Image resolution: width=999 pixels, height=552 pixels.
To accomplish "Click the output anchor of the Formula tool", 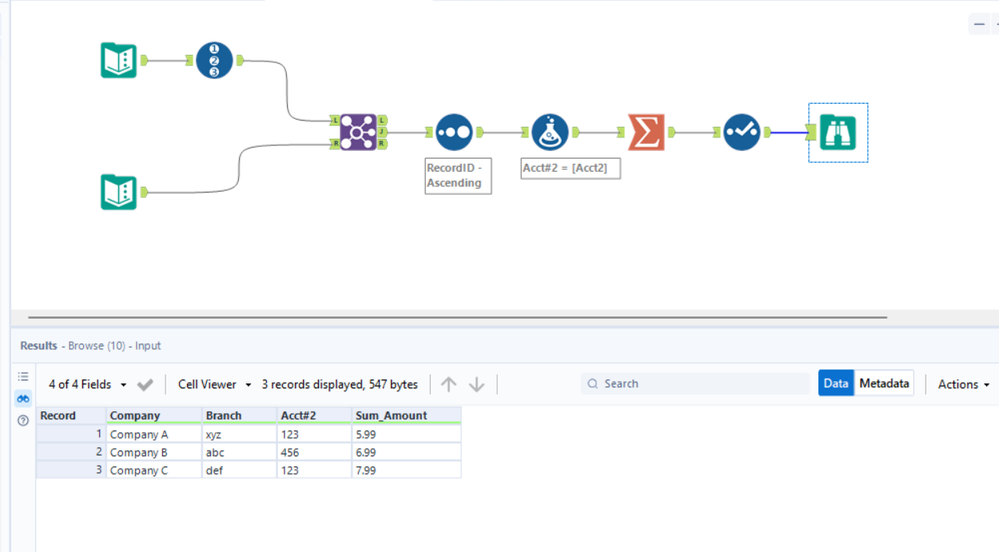I will point(576,133).
